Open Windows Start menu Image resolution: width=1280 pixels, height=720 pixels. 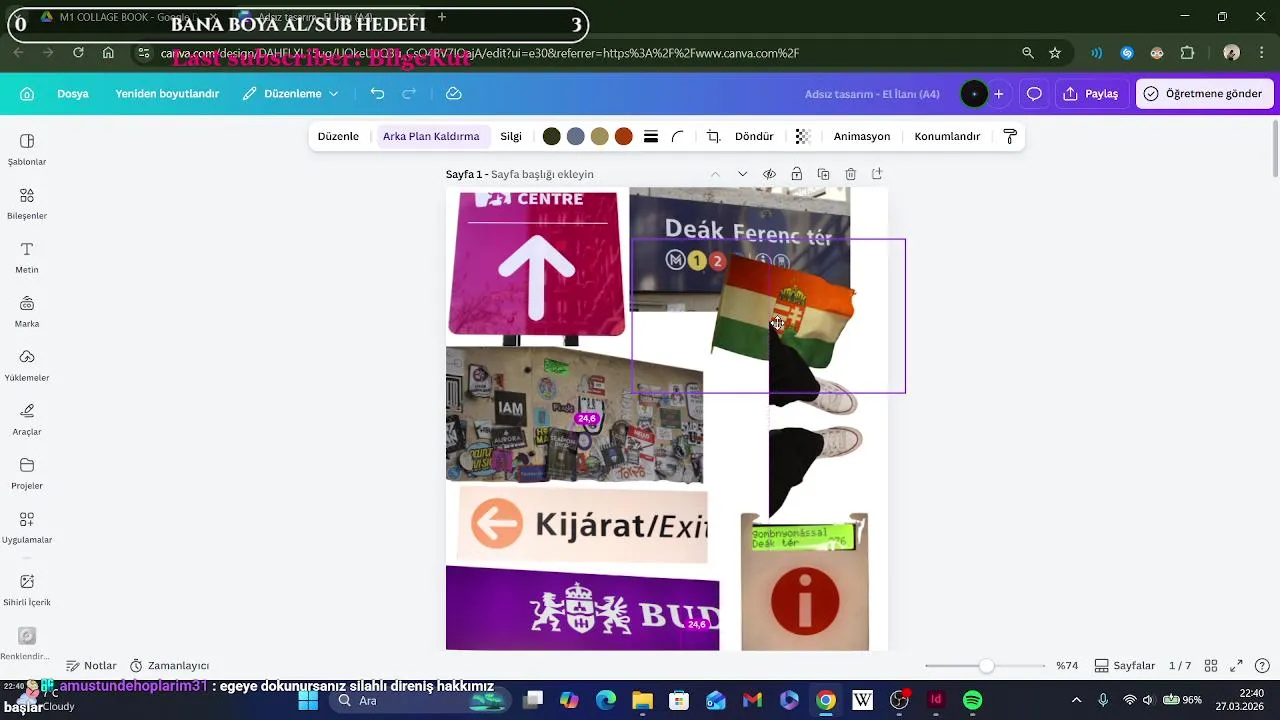click(x=308, y=700)
